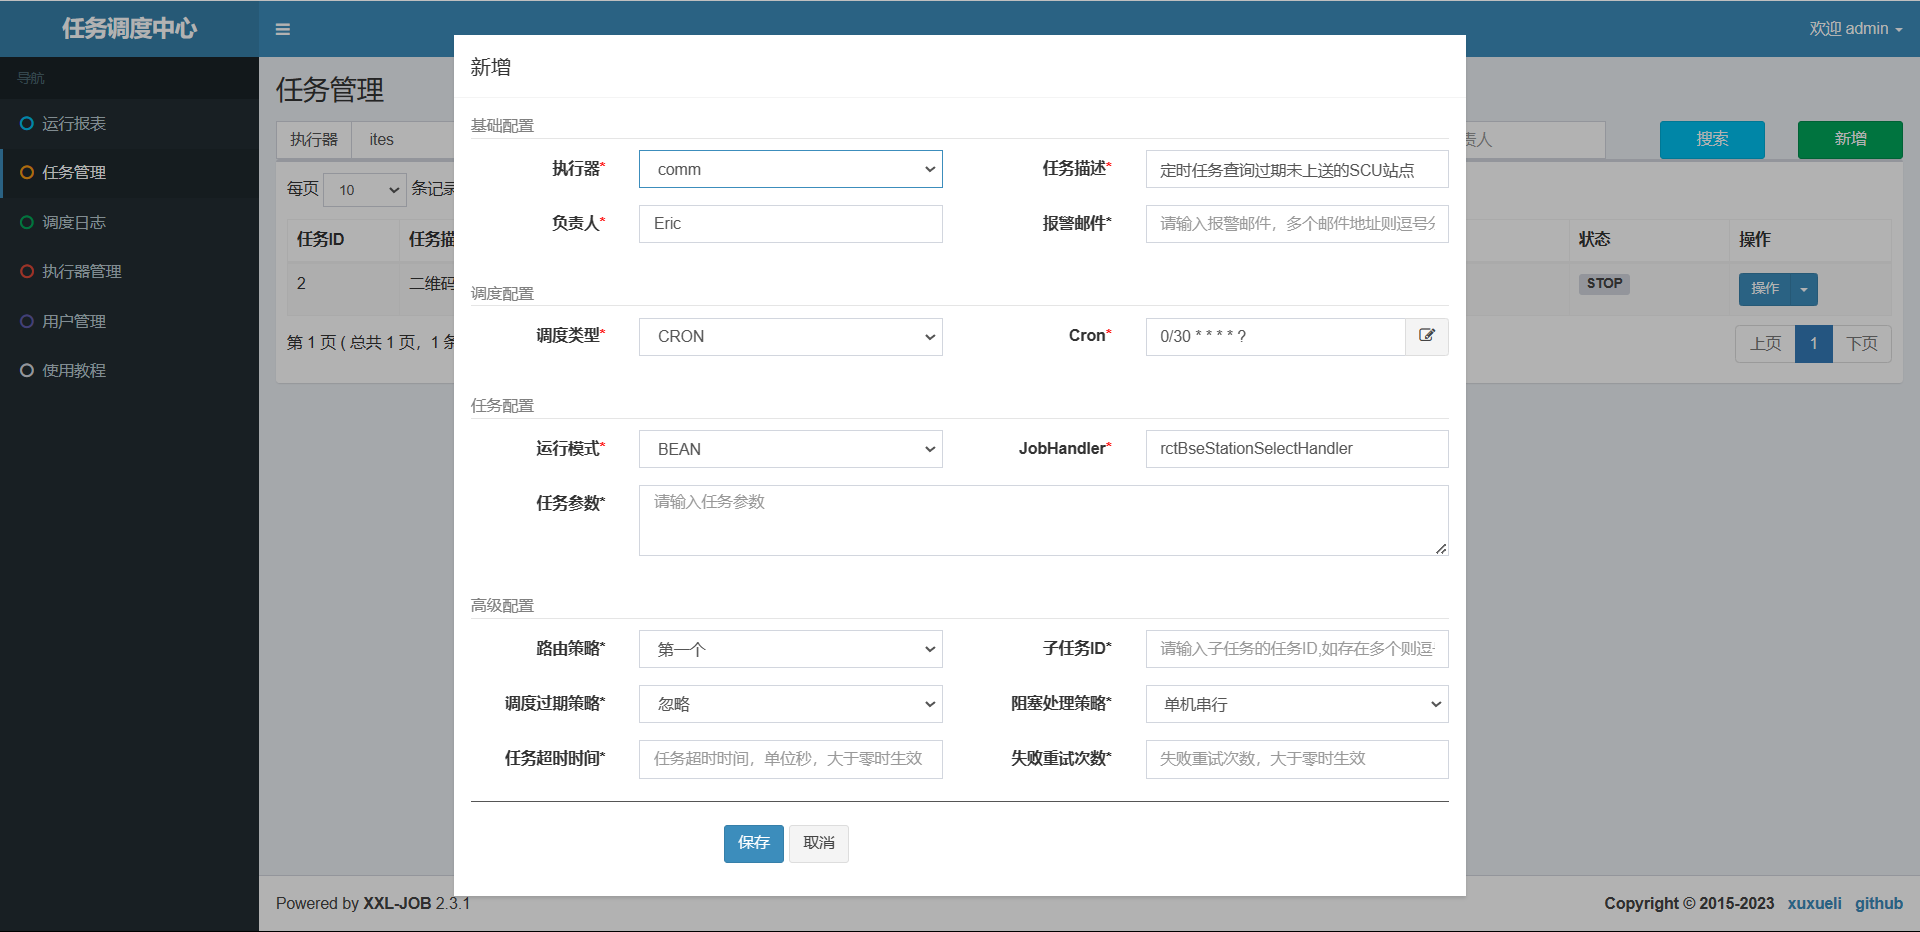Click the circle icon beside 执行器管理

click(27, 271)
